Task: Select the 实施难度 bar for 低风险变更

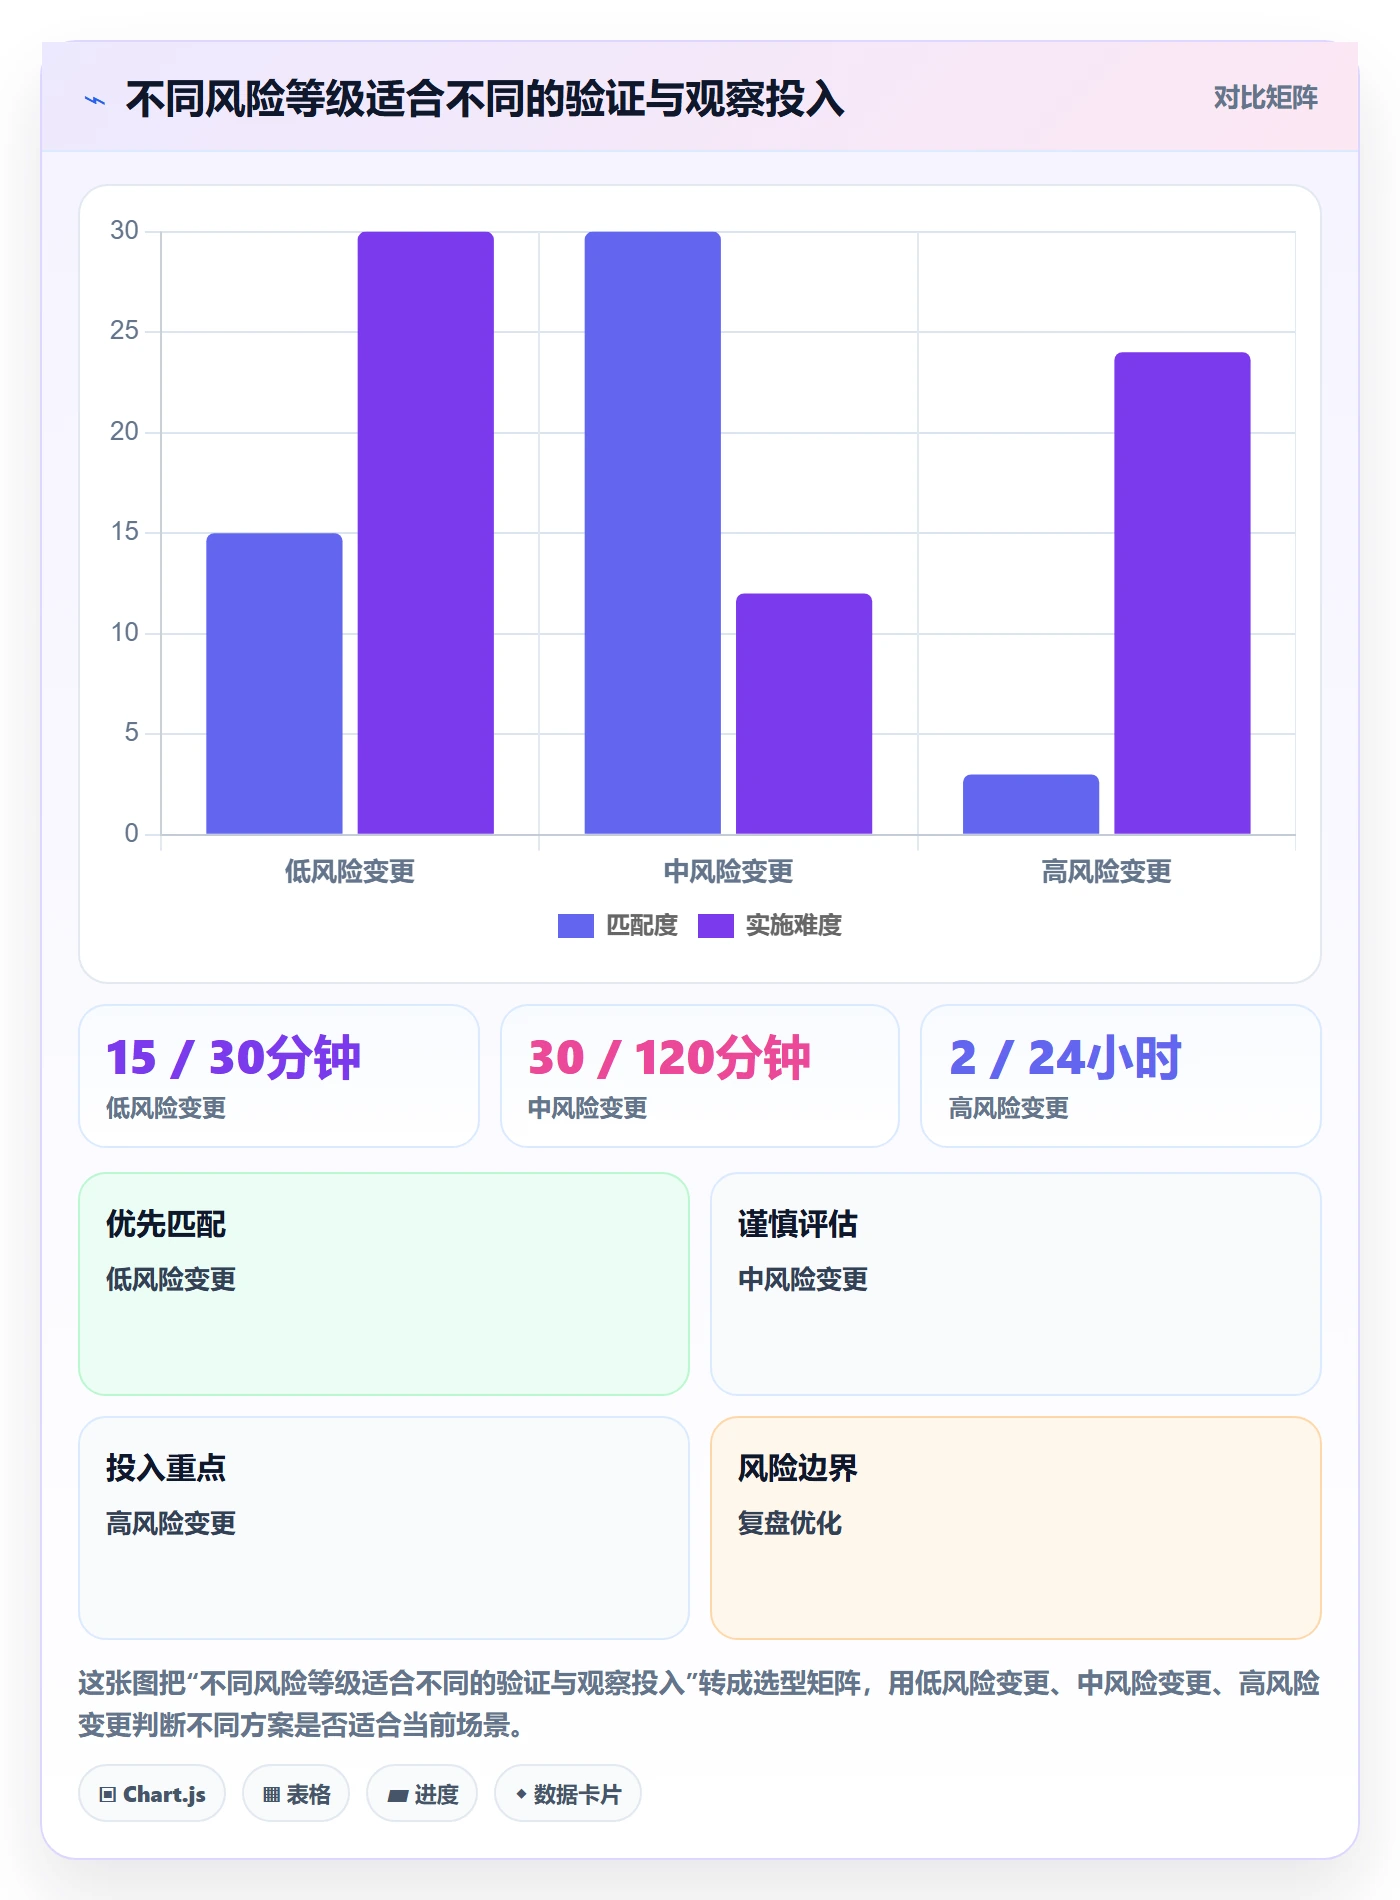Action: [426, 533]
